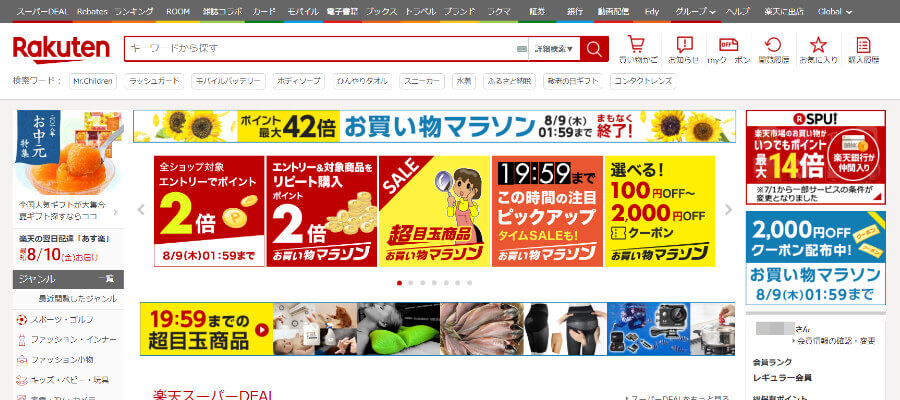Click previous arrow of the banner carousel
The image size is (900, 400).
tap(141, 210)
